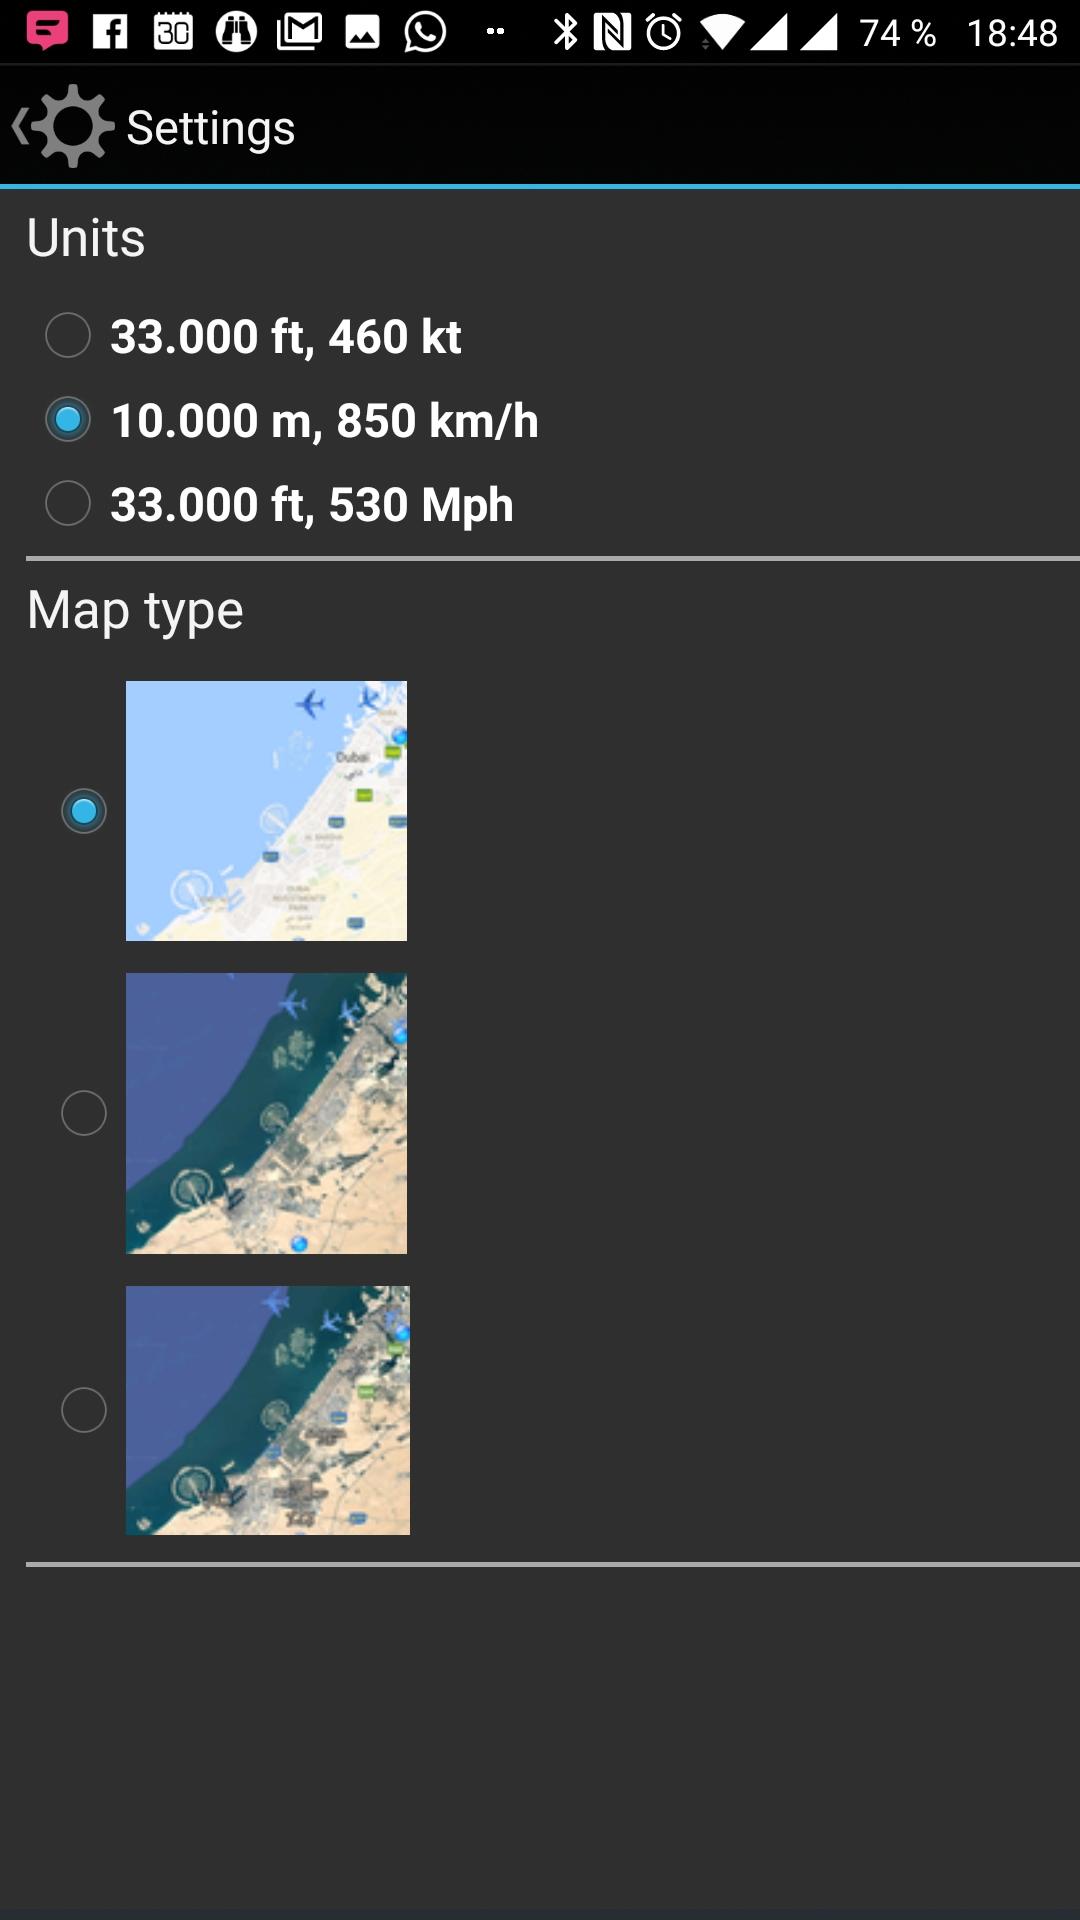Choose the satellite map radio button
Screen dimensions: 1080x1920
coord(84,1113)
